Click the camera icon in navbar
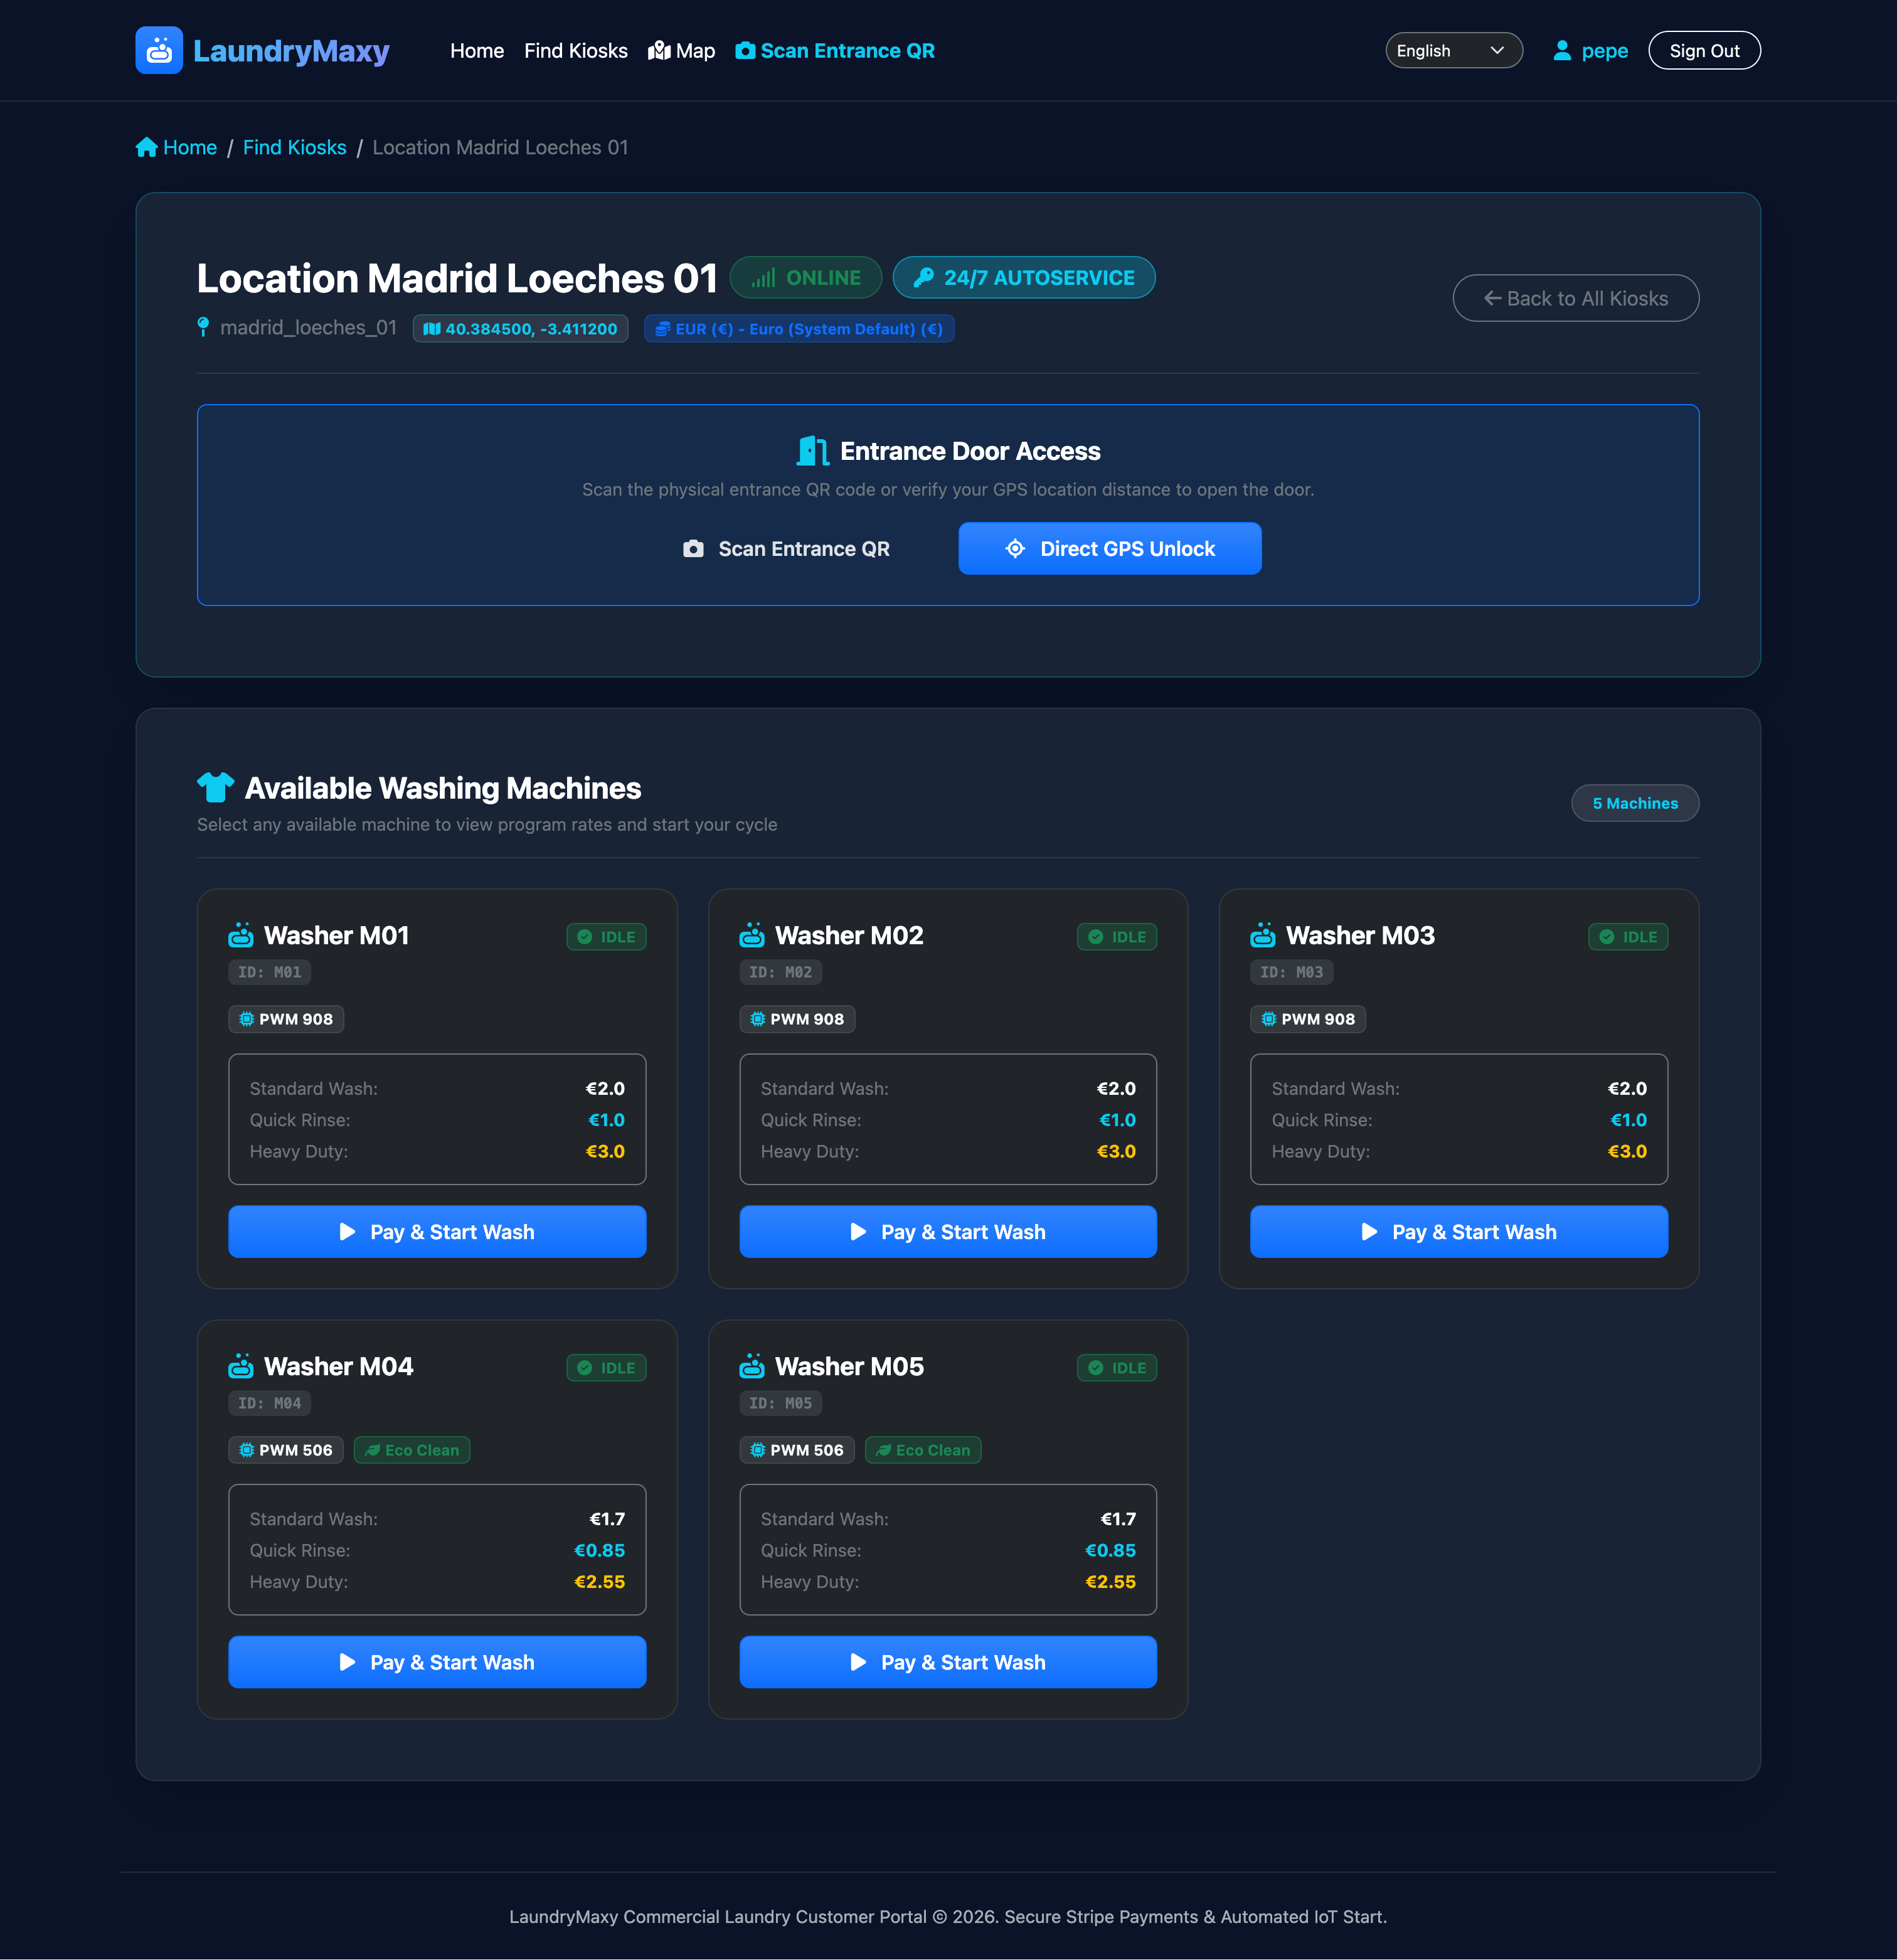Viewport: 1897px width, 1960px height. (x=745, y=51)
